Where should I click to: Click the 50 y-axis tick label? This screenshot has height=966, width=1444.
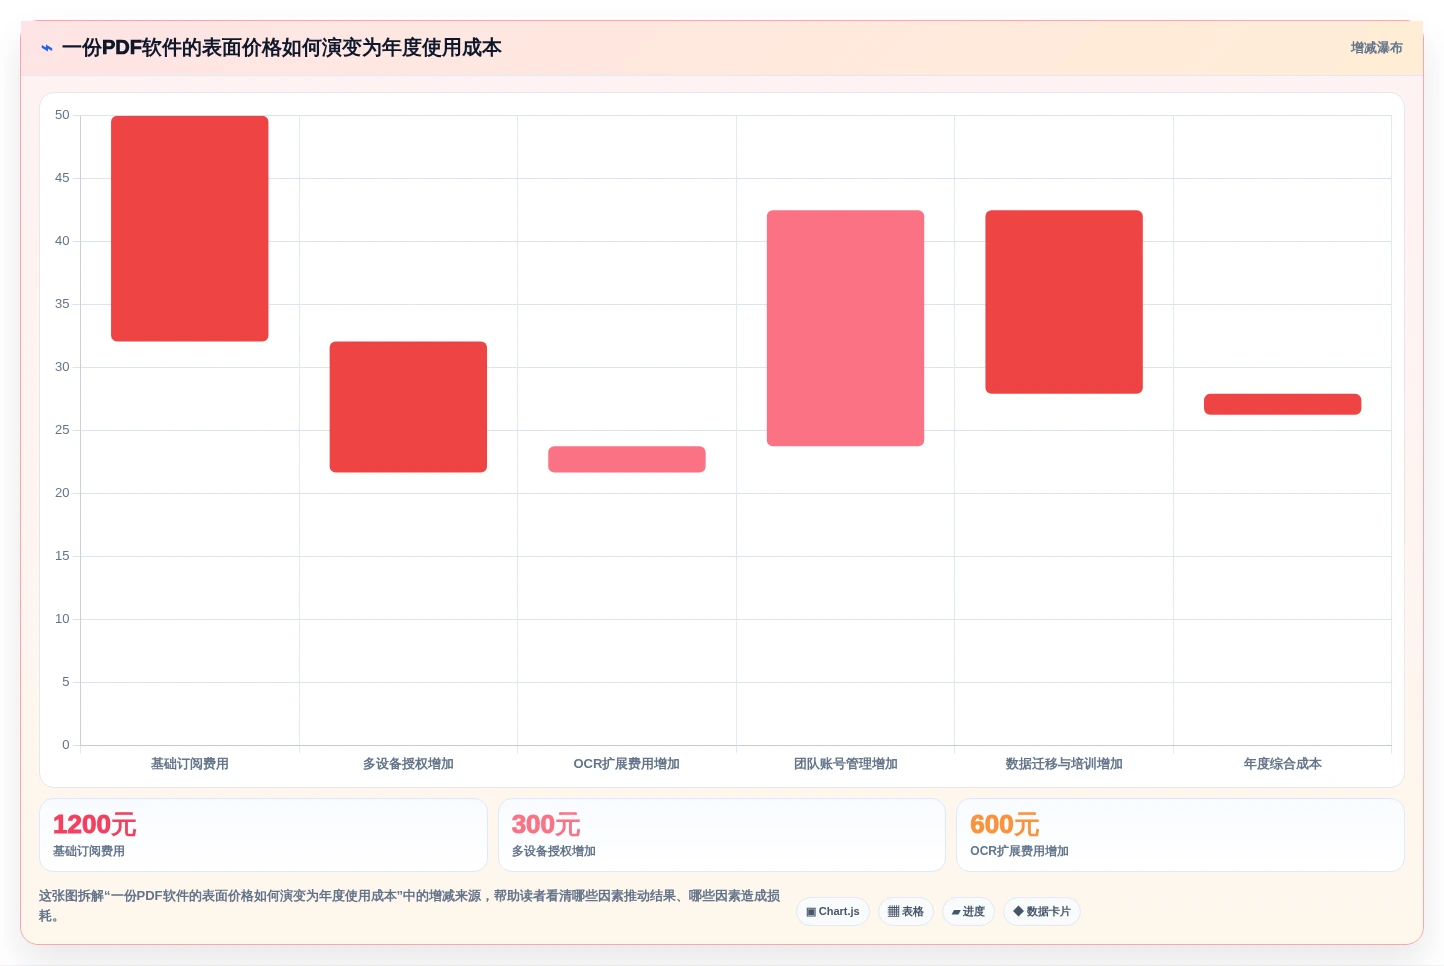click(x=62, y=115)
